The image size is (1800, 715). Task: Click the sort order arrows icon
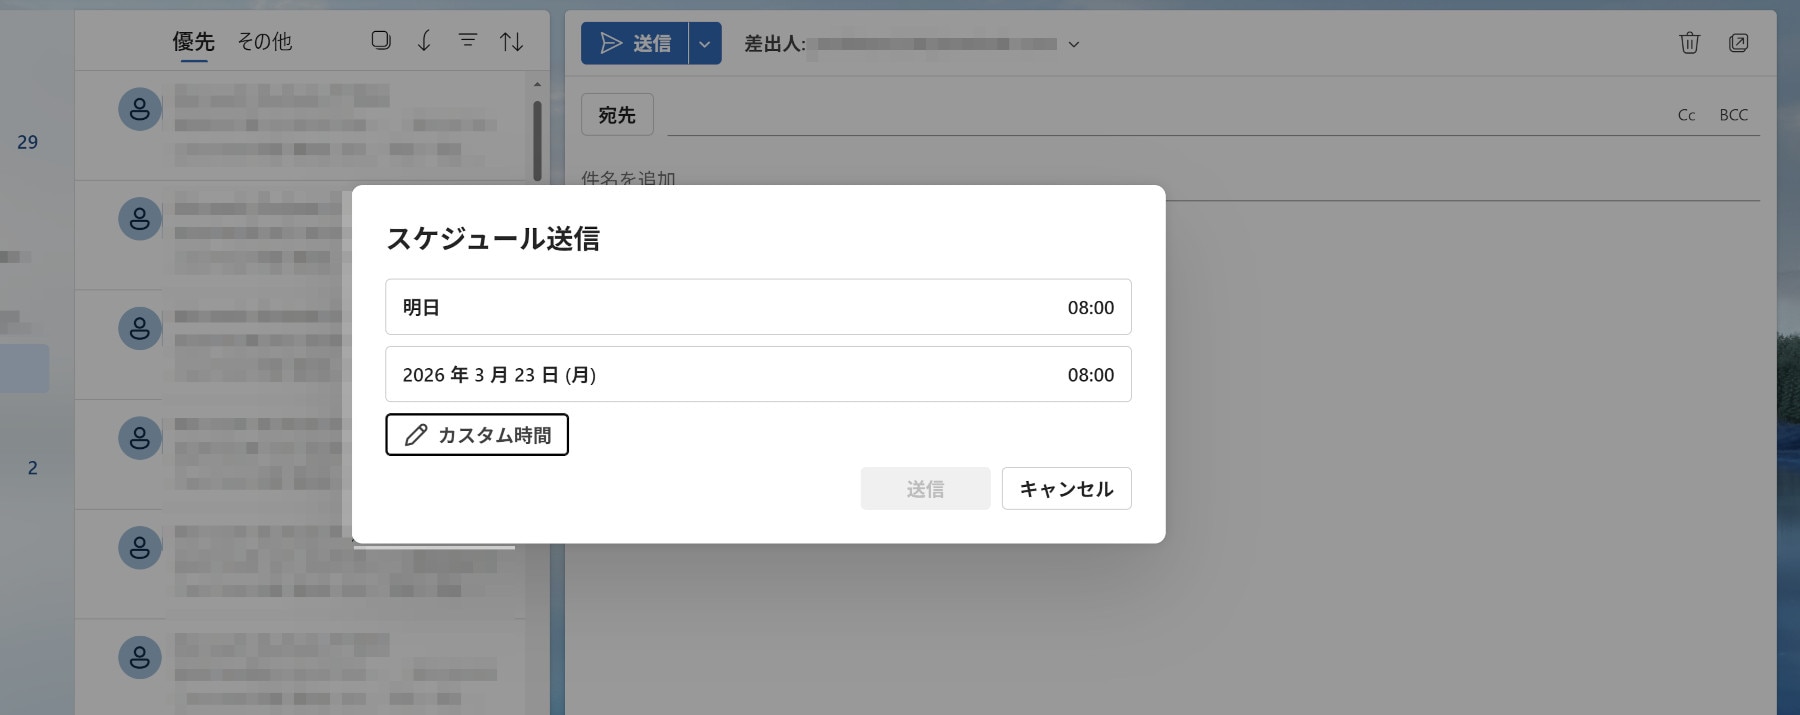(x=511, y=41)
